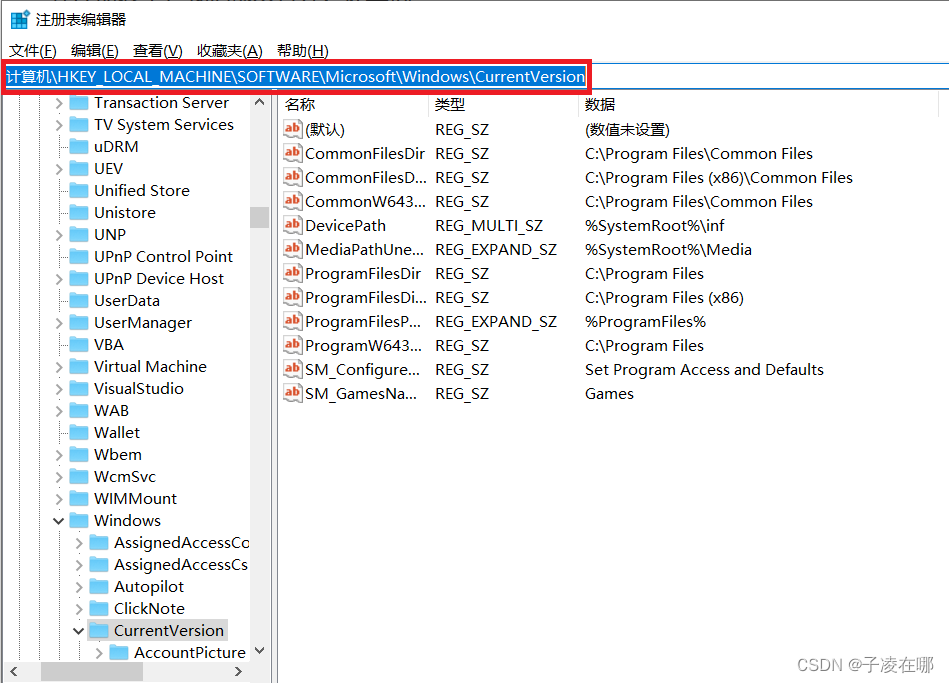Open the 编辑(E) menu

point(94,51)
